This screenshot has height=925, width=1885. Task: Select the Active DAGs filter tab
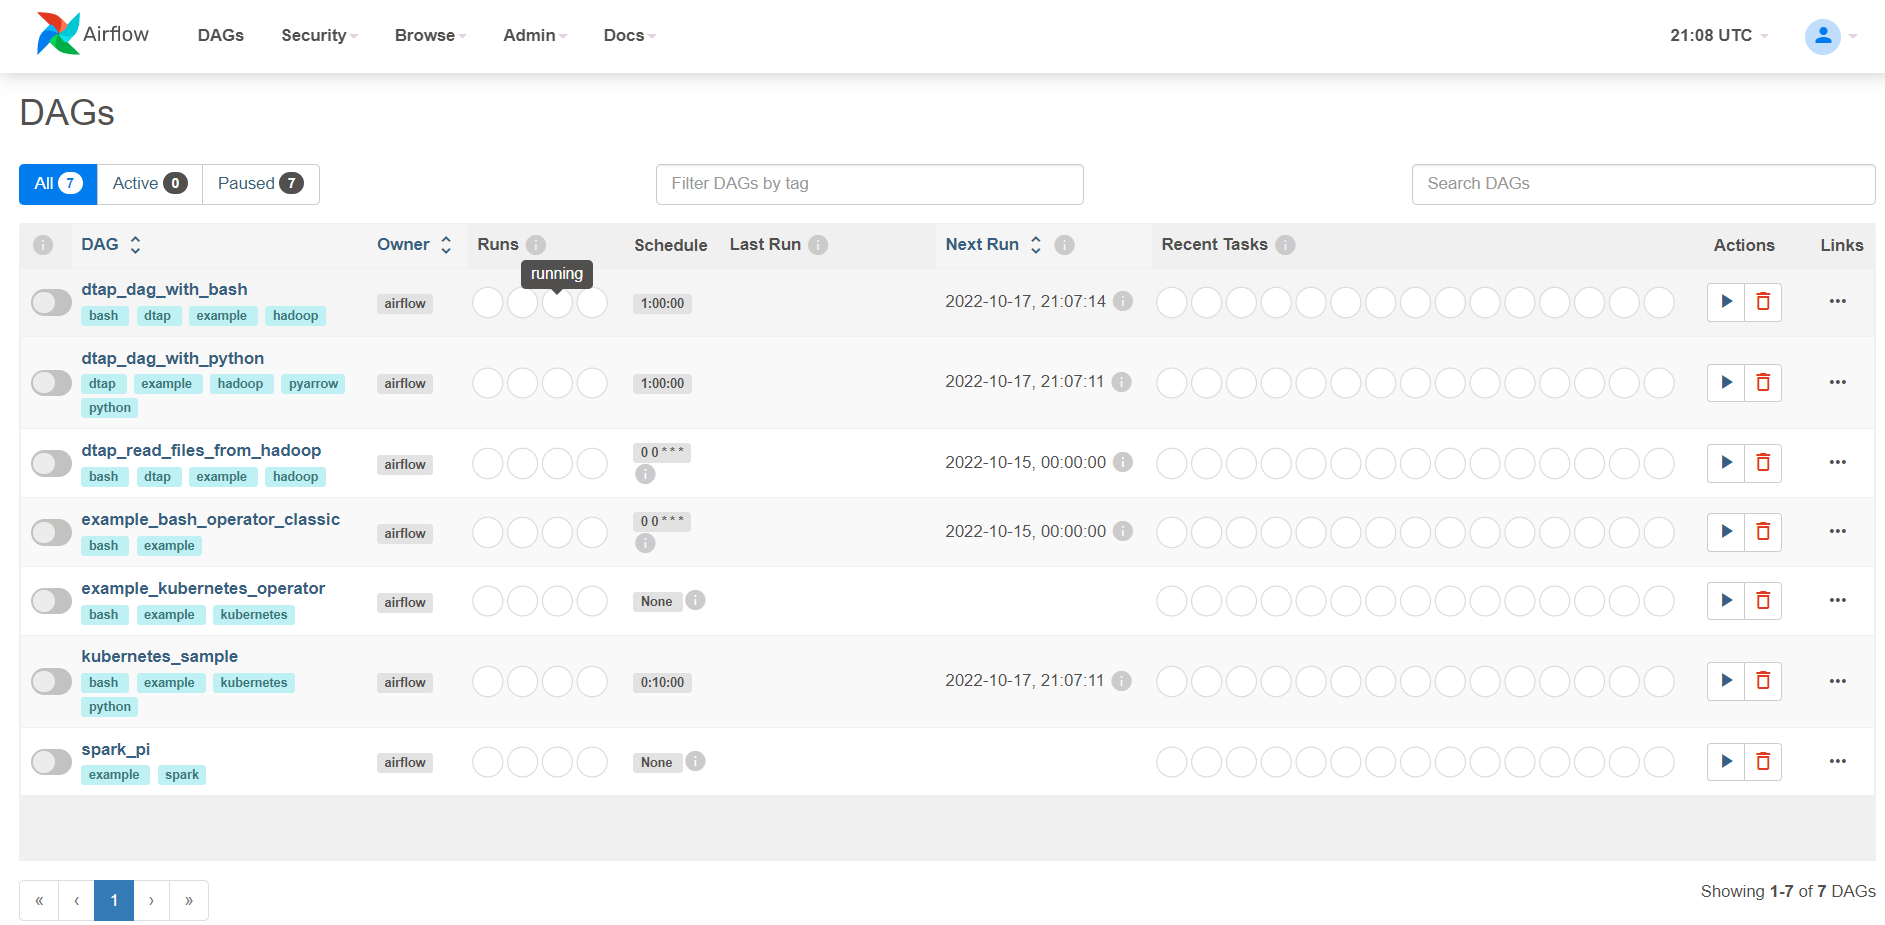tap(150, 184)
